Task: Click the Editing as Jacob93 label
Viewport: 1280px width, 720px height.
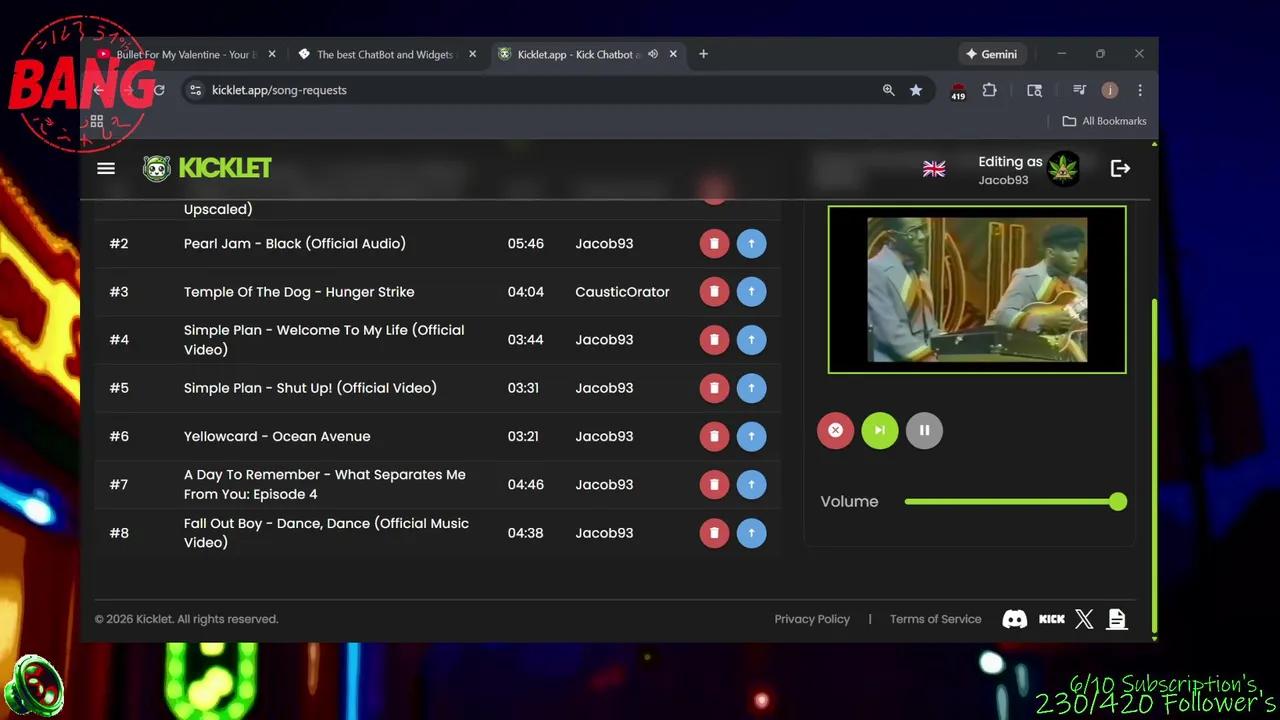Action: coord(1010,170)
